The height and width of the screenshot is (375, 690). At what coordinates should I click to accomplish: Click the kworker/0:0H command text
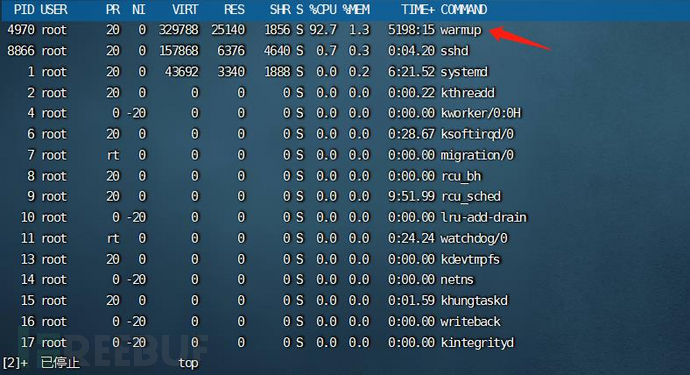click(x=481, y=113)
